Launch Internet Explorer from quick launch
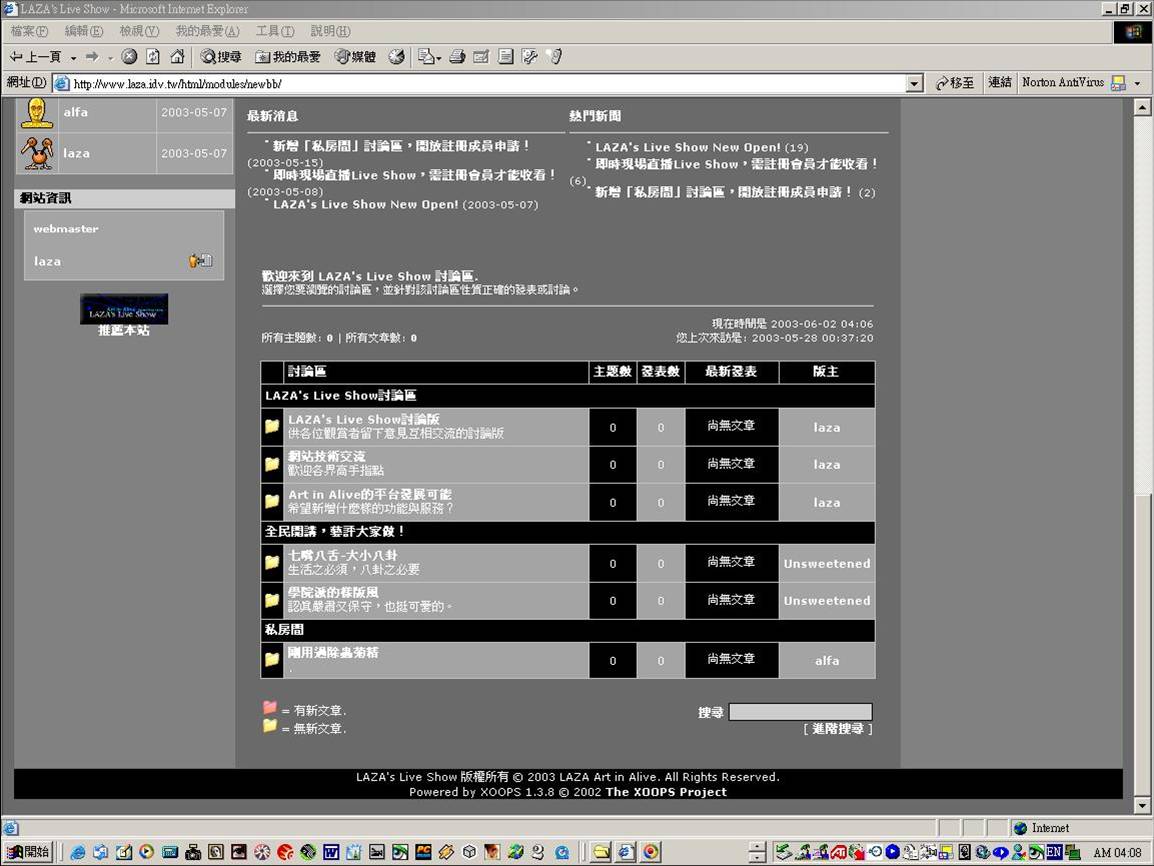 pos(77,852)
